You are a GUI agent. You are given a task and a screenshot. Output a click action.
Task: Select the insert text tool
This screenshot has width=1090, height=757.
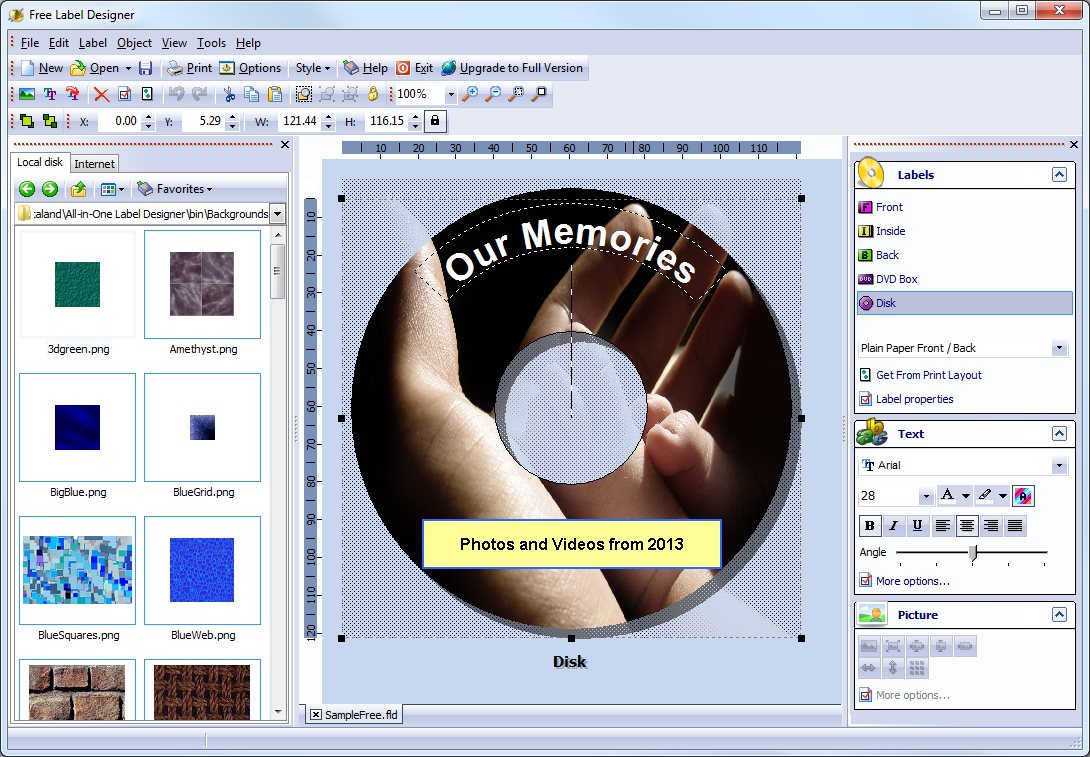tap(52, 93)
